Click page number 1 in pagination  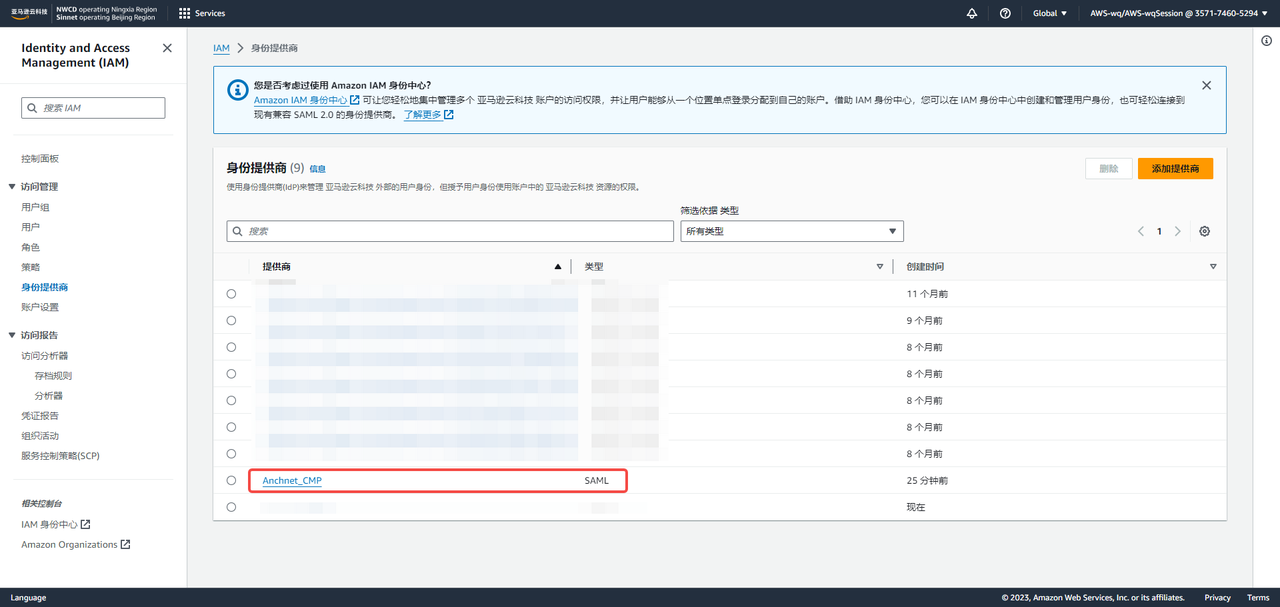coord(1159,231)
